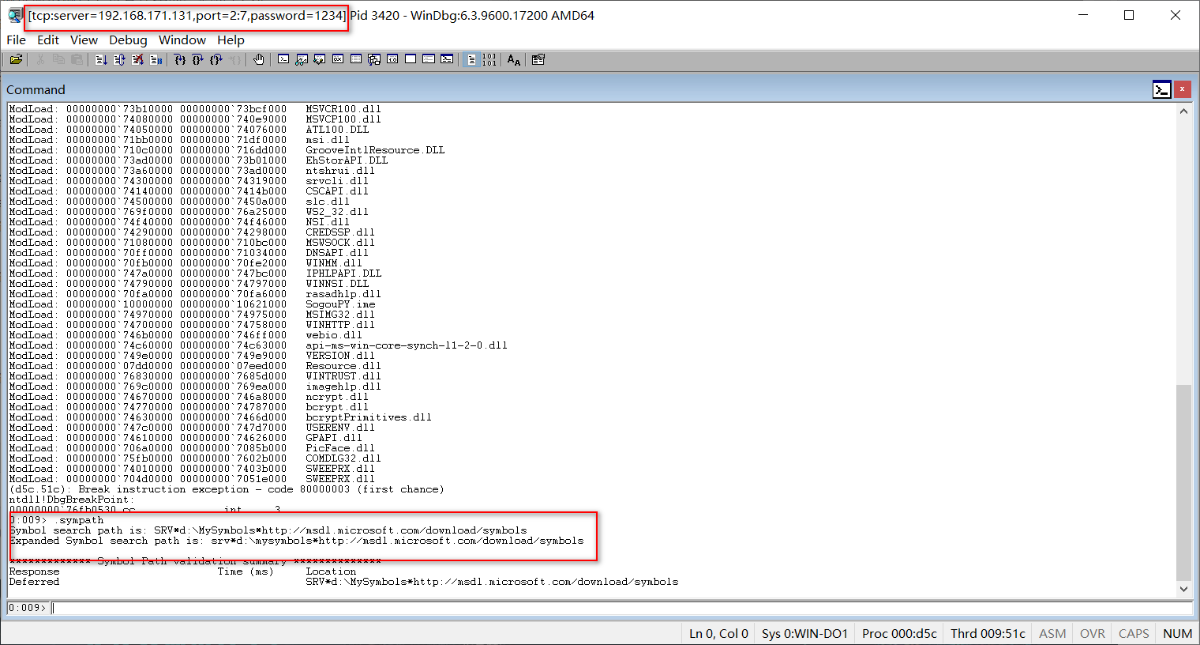Screen dimensions: 1200x645
Task: Click the Options toolbar icon
Action: tap(538, 60)
